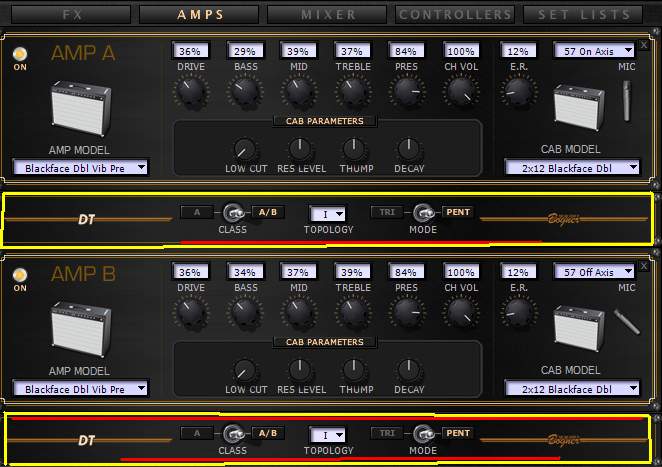Click Amp A DRIVE value field 36%
This screenshot has width=662, height=467.
[190, 51]
